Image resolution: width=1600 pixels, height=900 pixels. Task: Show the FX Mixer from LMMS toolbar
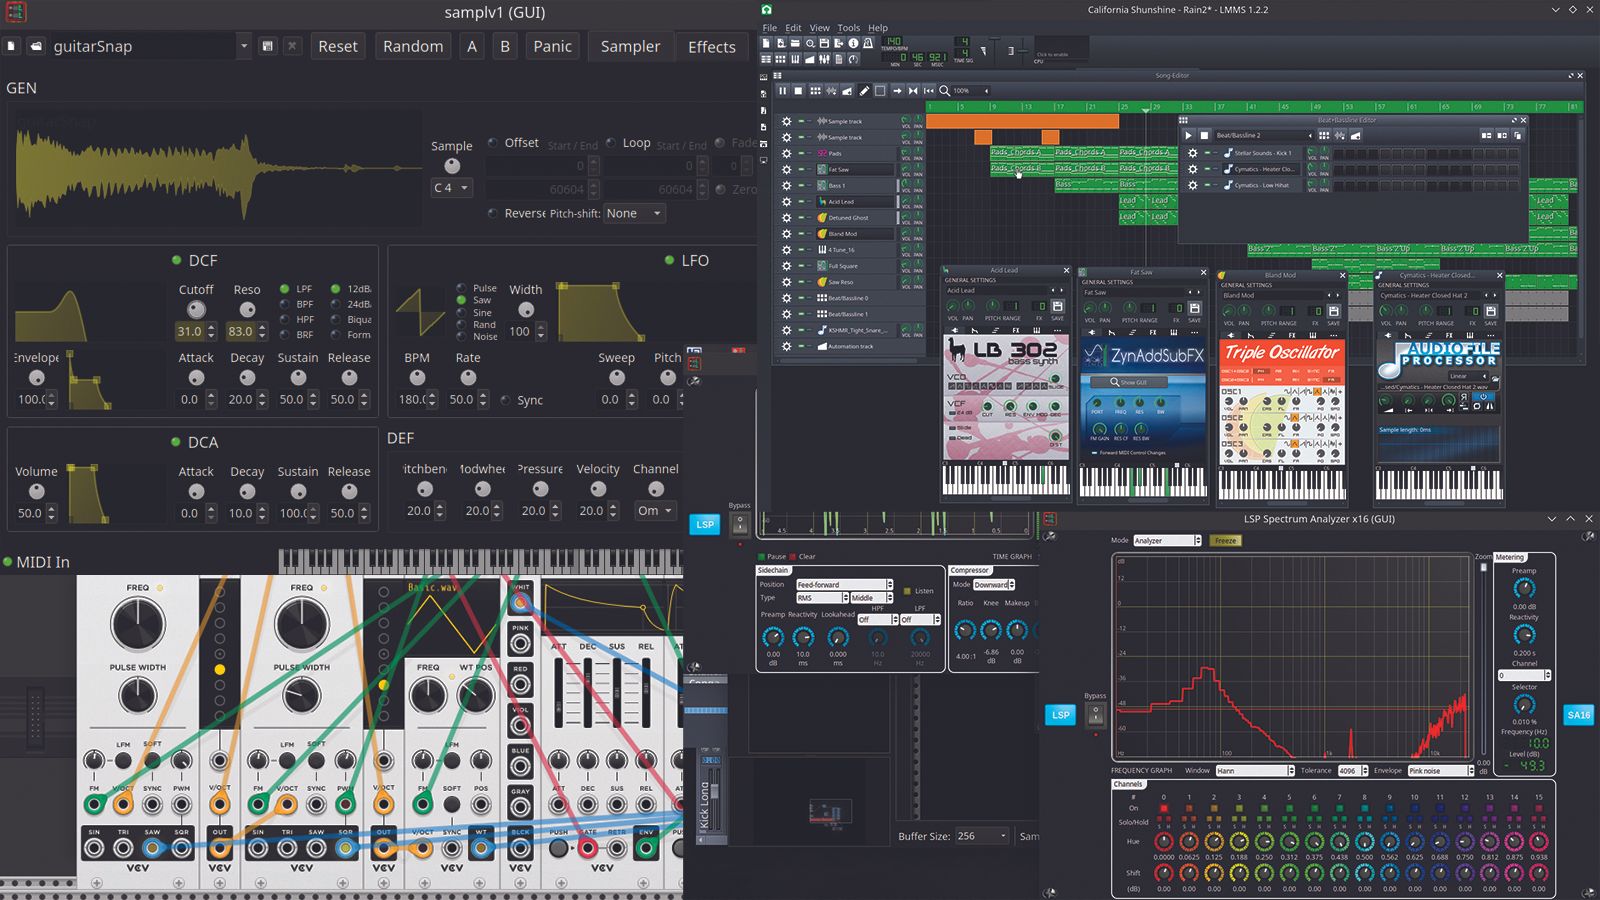824,59
